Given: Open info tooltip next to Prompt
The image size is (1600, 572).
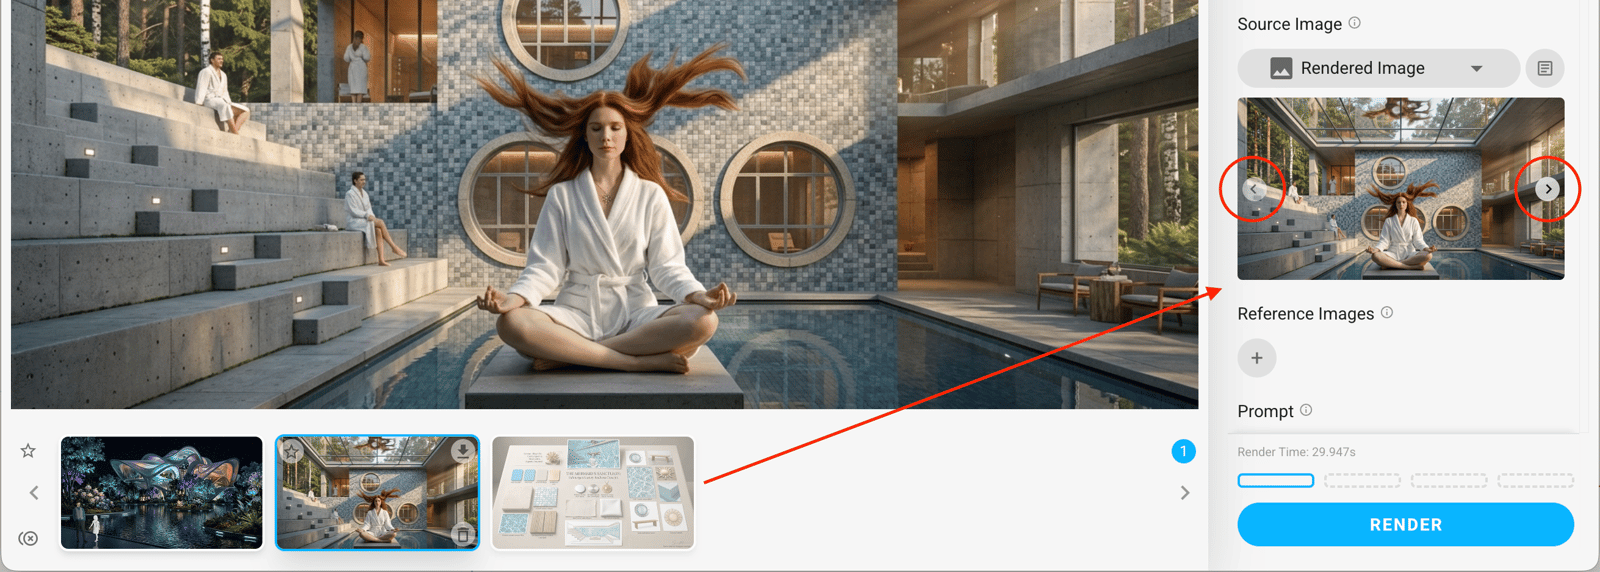Looking at the screenshot, I should (x=1306, y=410).
